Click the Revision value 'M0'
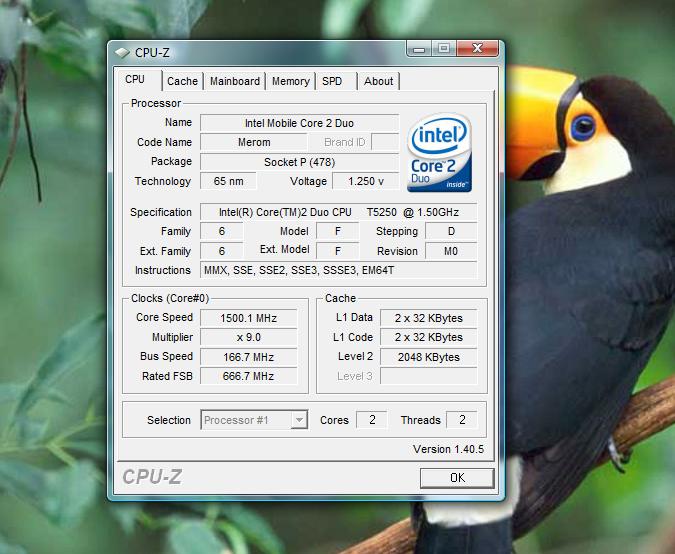Viewport: 675px width, 554px height. tap(451, 251)
